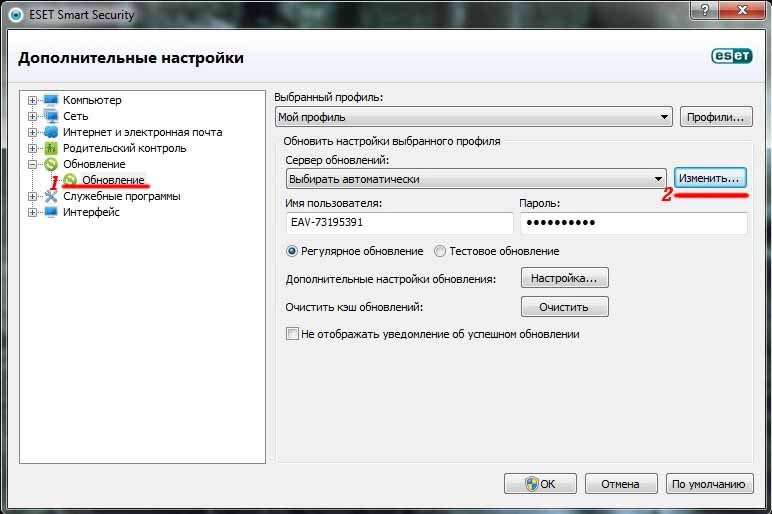Expand the Компьютер tree node
Viewport: 772px width, 514px height.
click(32, 100)
